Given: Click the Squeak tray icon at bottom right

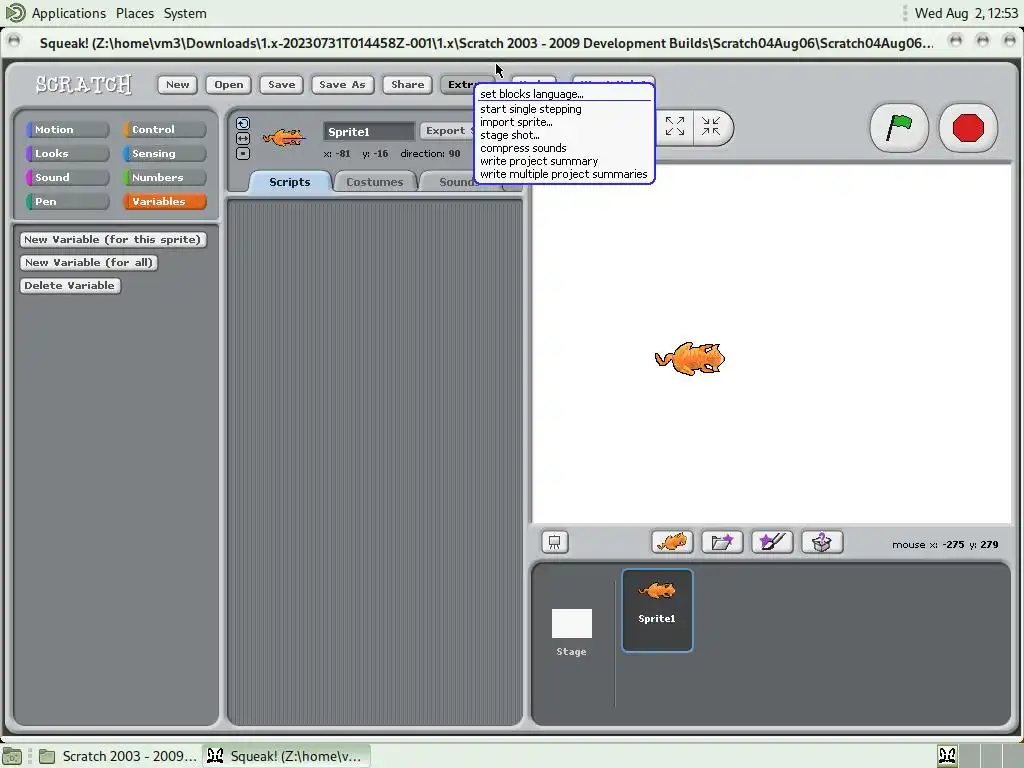Looking at the screenshot, I should tap(948, 756).
